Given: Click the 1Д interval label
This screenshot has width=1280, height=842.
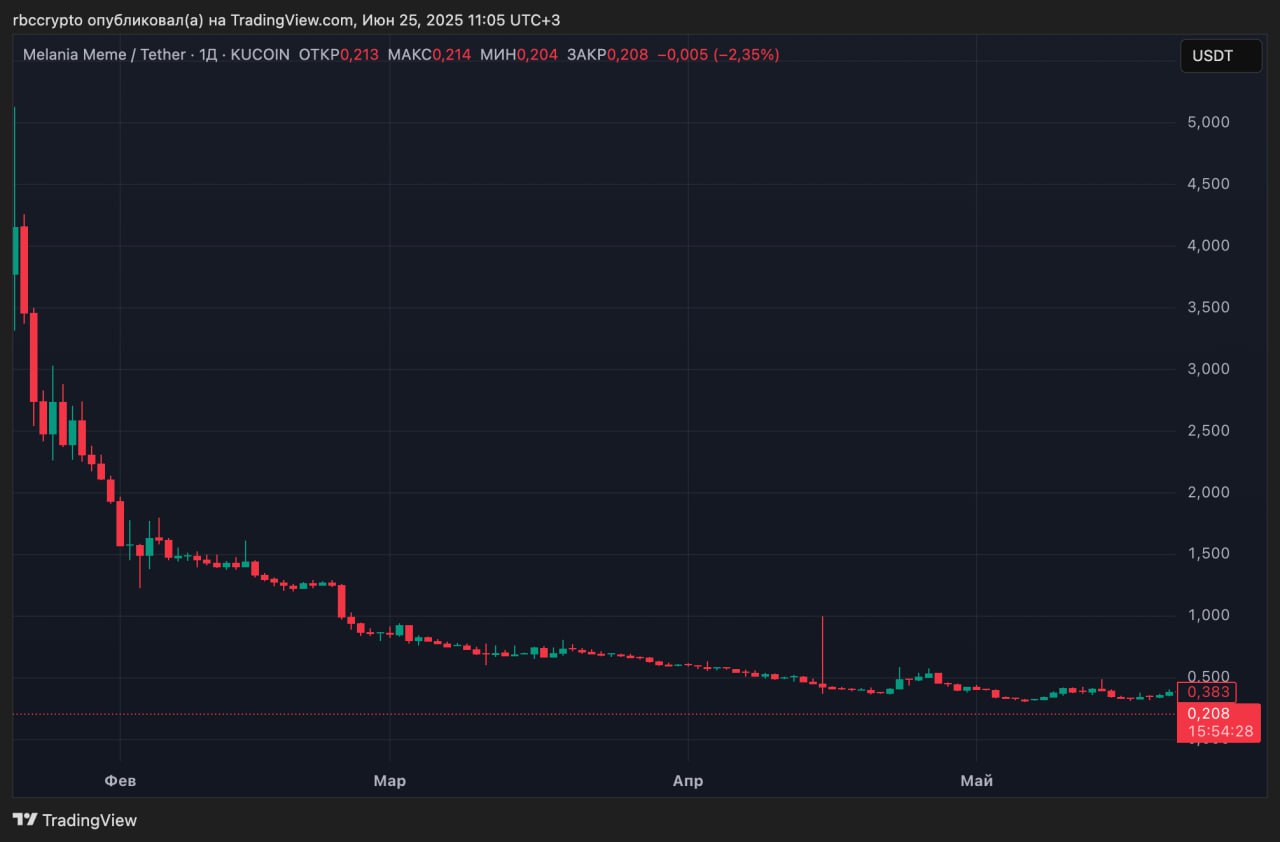Looking at the screenshot, I should [208, 55].
